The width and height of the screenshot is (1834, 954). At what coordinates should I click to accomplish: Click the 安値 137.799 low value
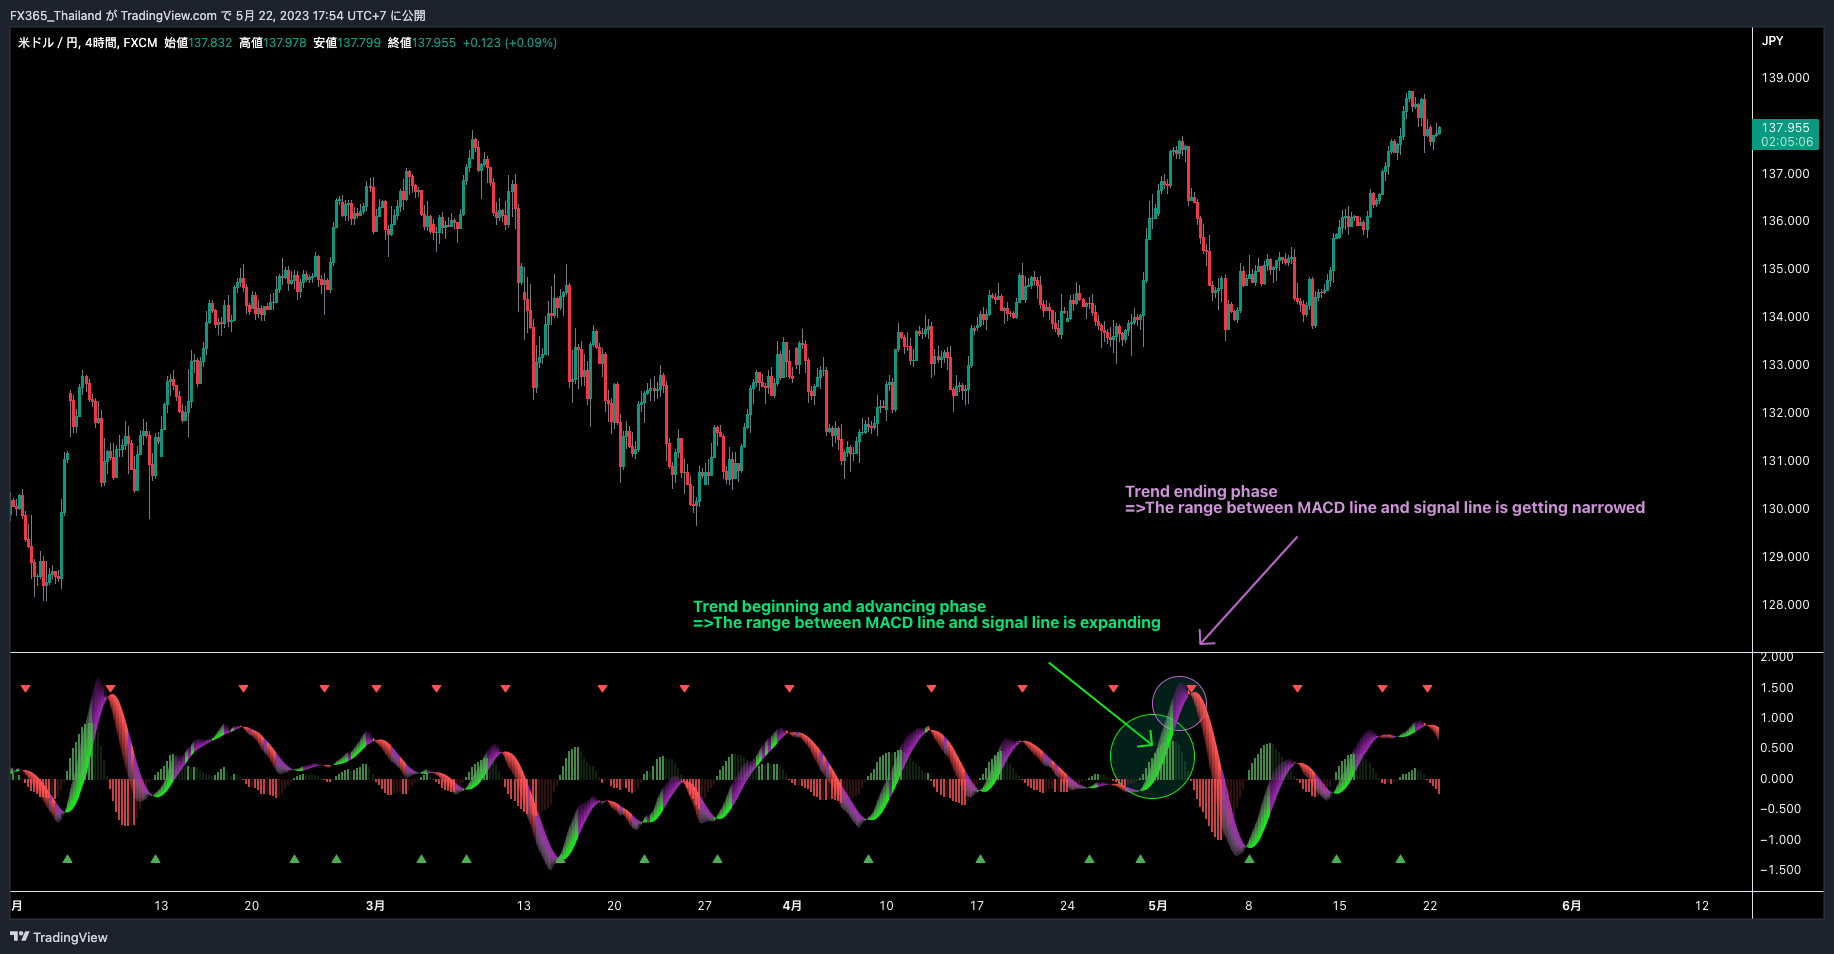[x=347, y=43]
